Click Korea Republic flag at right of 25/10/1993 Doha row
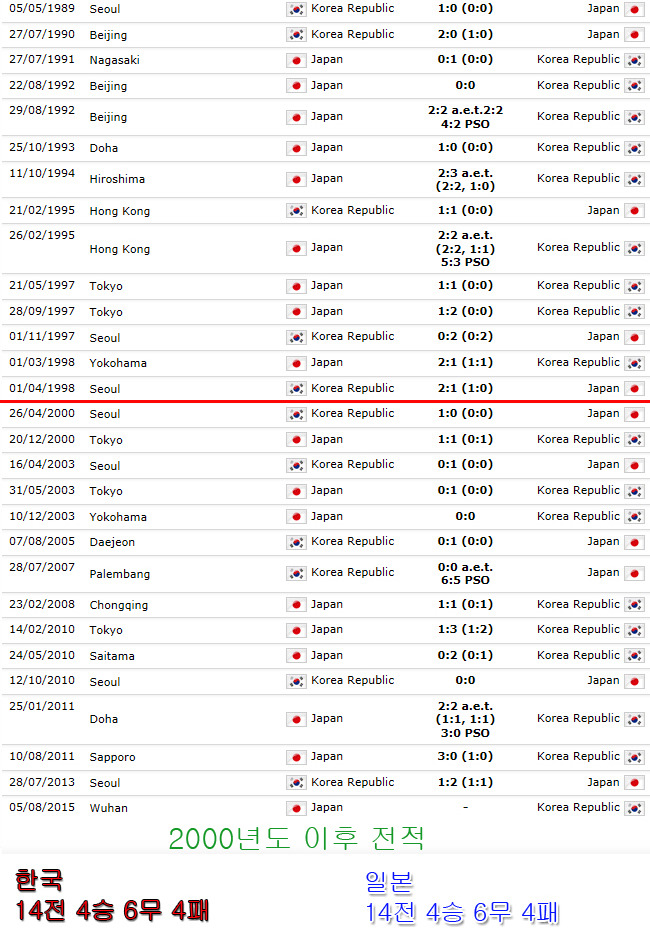Screen dimensions: 650x932 tap(635, 149)
